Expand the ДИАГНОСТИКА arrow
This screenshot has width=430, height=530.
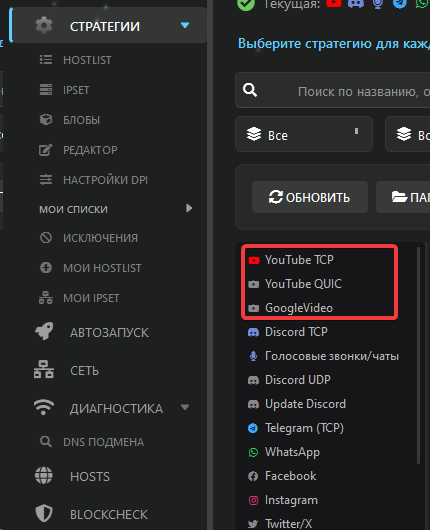click(x=185, y=407)
